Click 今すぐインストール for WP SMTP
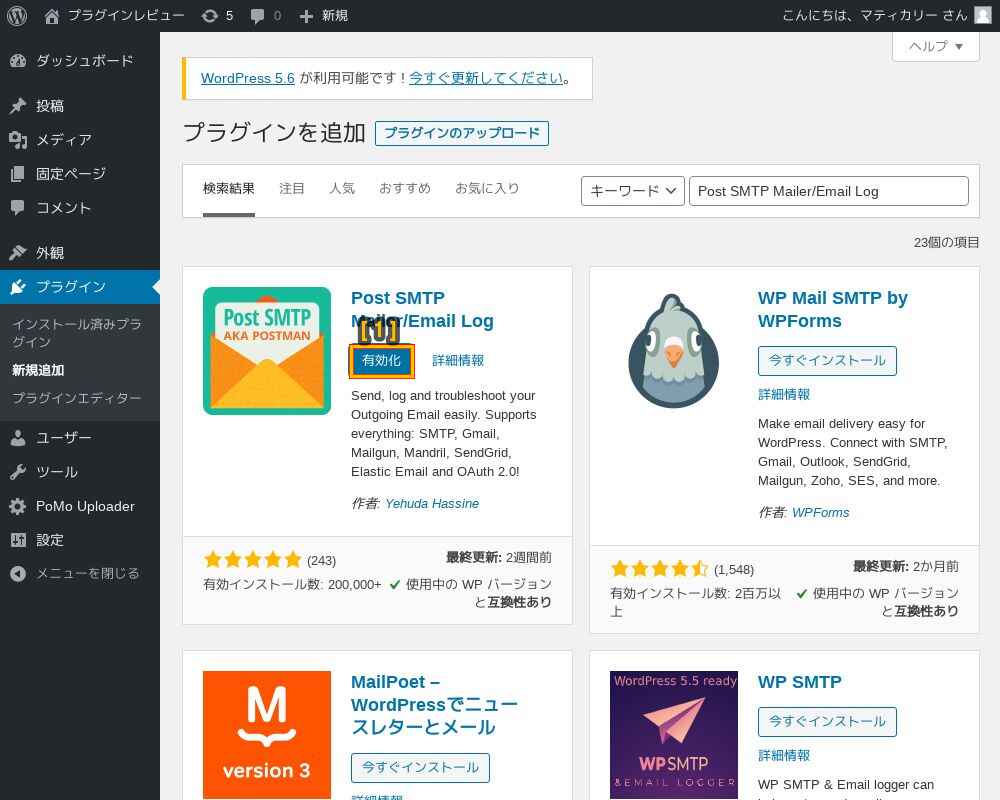Image resolution: width=1000 pixels, height=800 pixels. (827, 722)
